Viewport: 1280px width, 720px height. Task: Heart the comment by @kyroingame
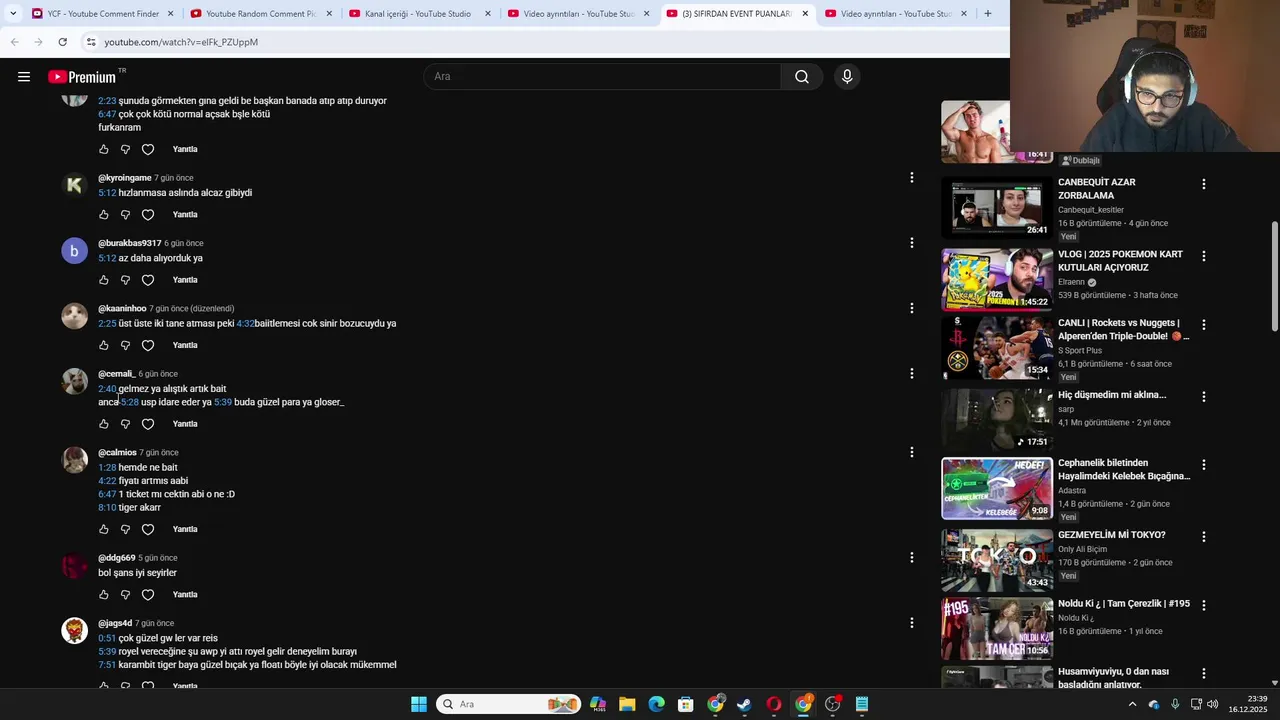tap(148, 215)
